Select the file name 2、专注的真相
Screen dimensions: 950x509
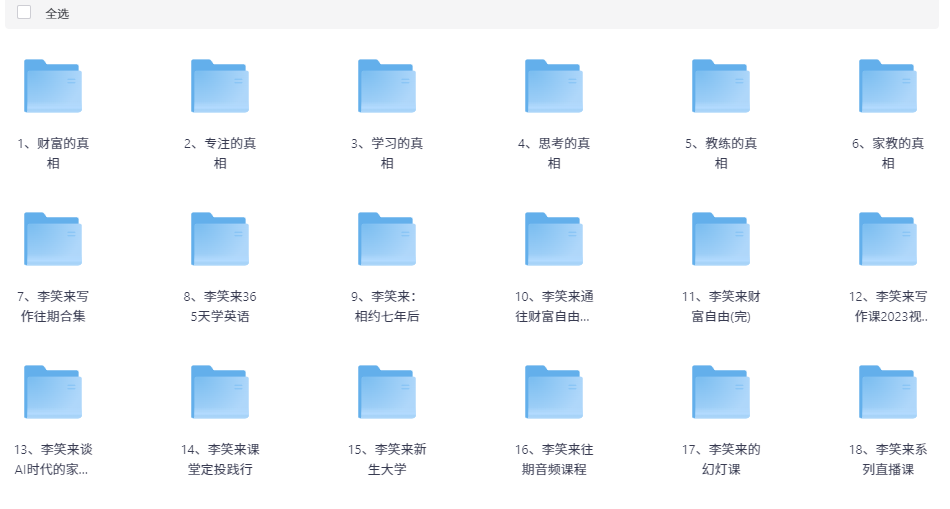220,153
